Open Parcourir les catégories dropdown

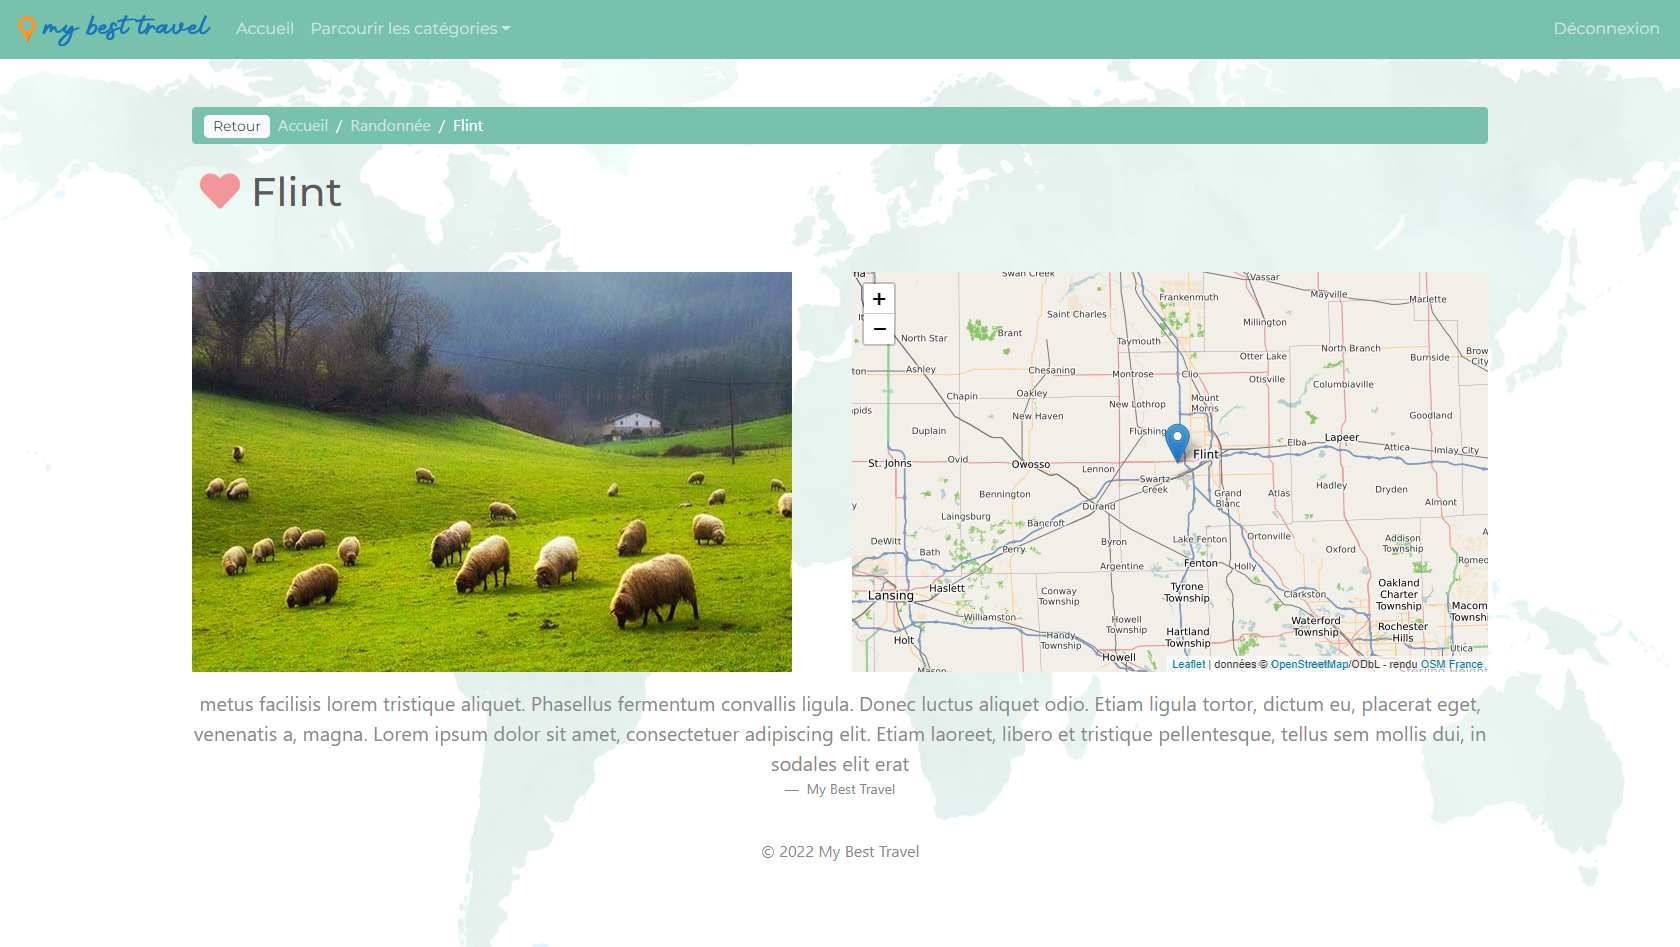(410, 28)
